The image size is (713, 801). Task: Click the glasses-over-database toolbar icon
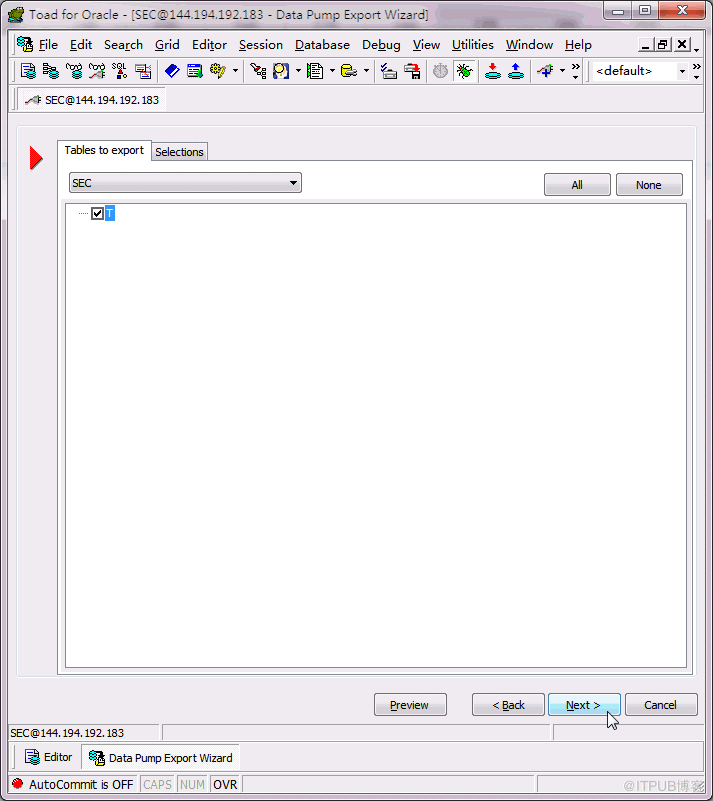74,71
